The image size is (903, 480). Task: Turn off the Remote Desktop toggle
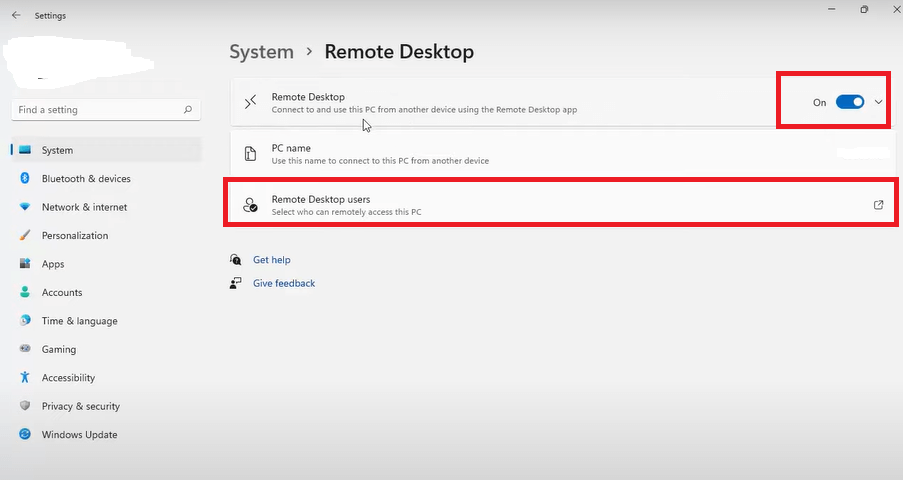(849, 102)
